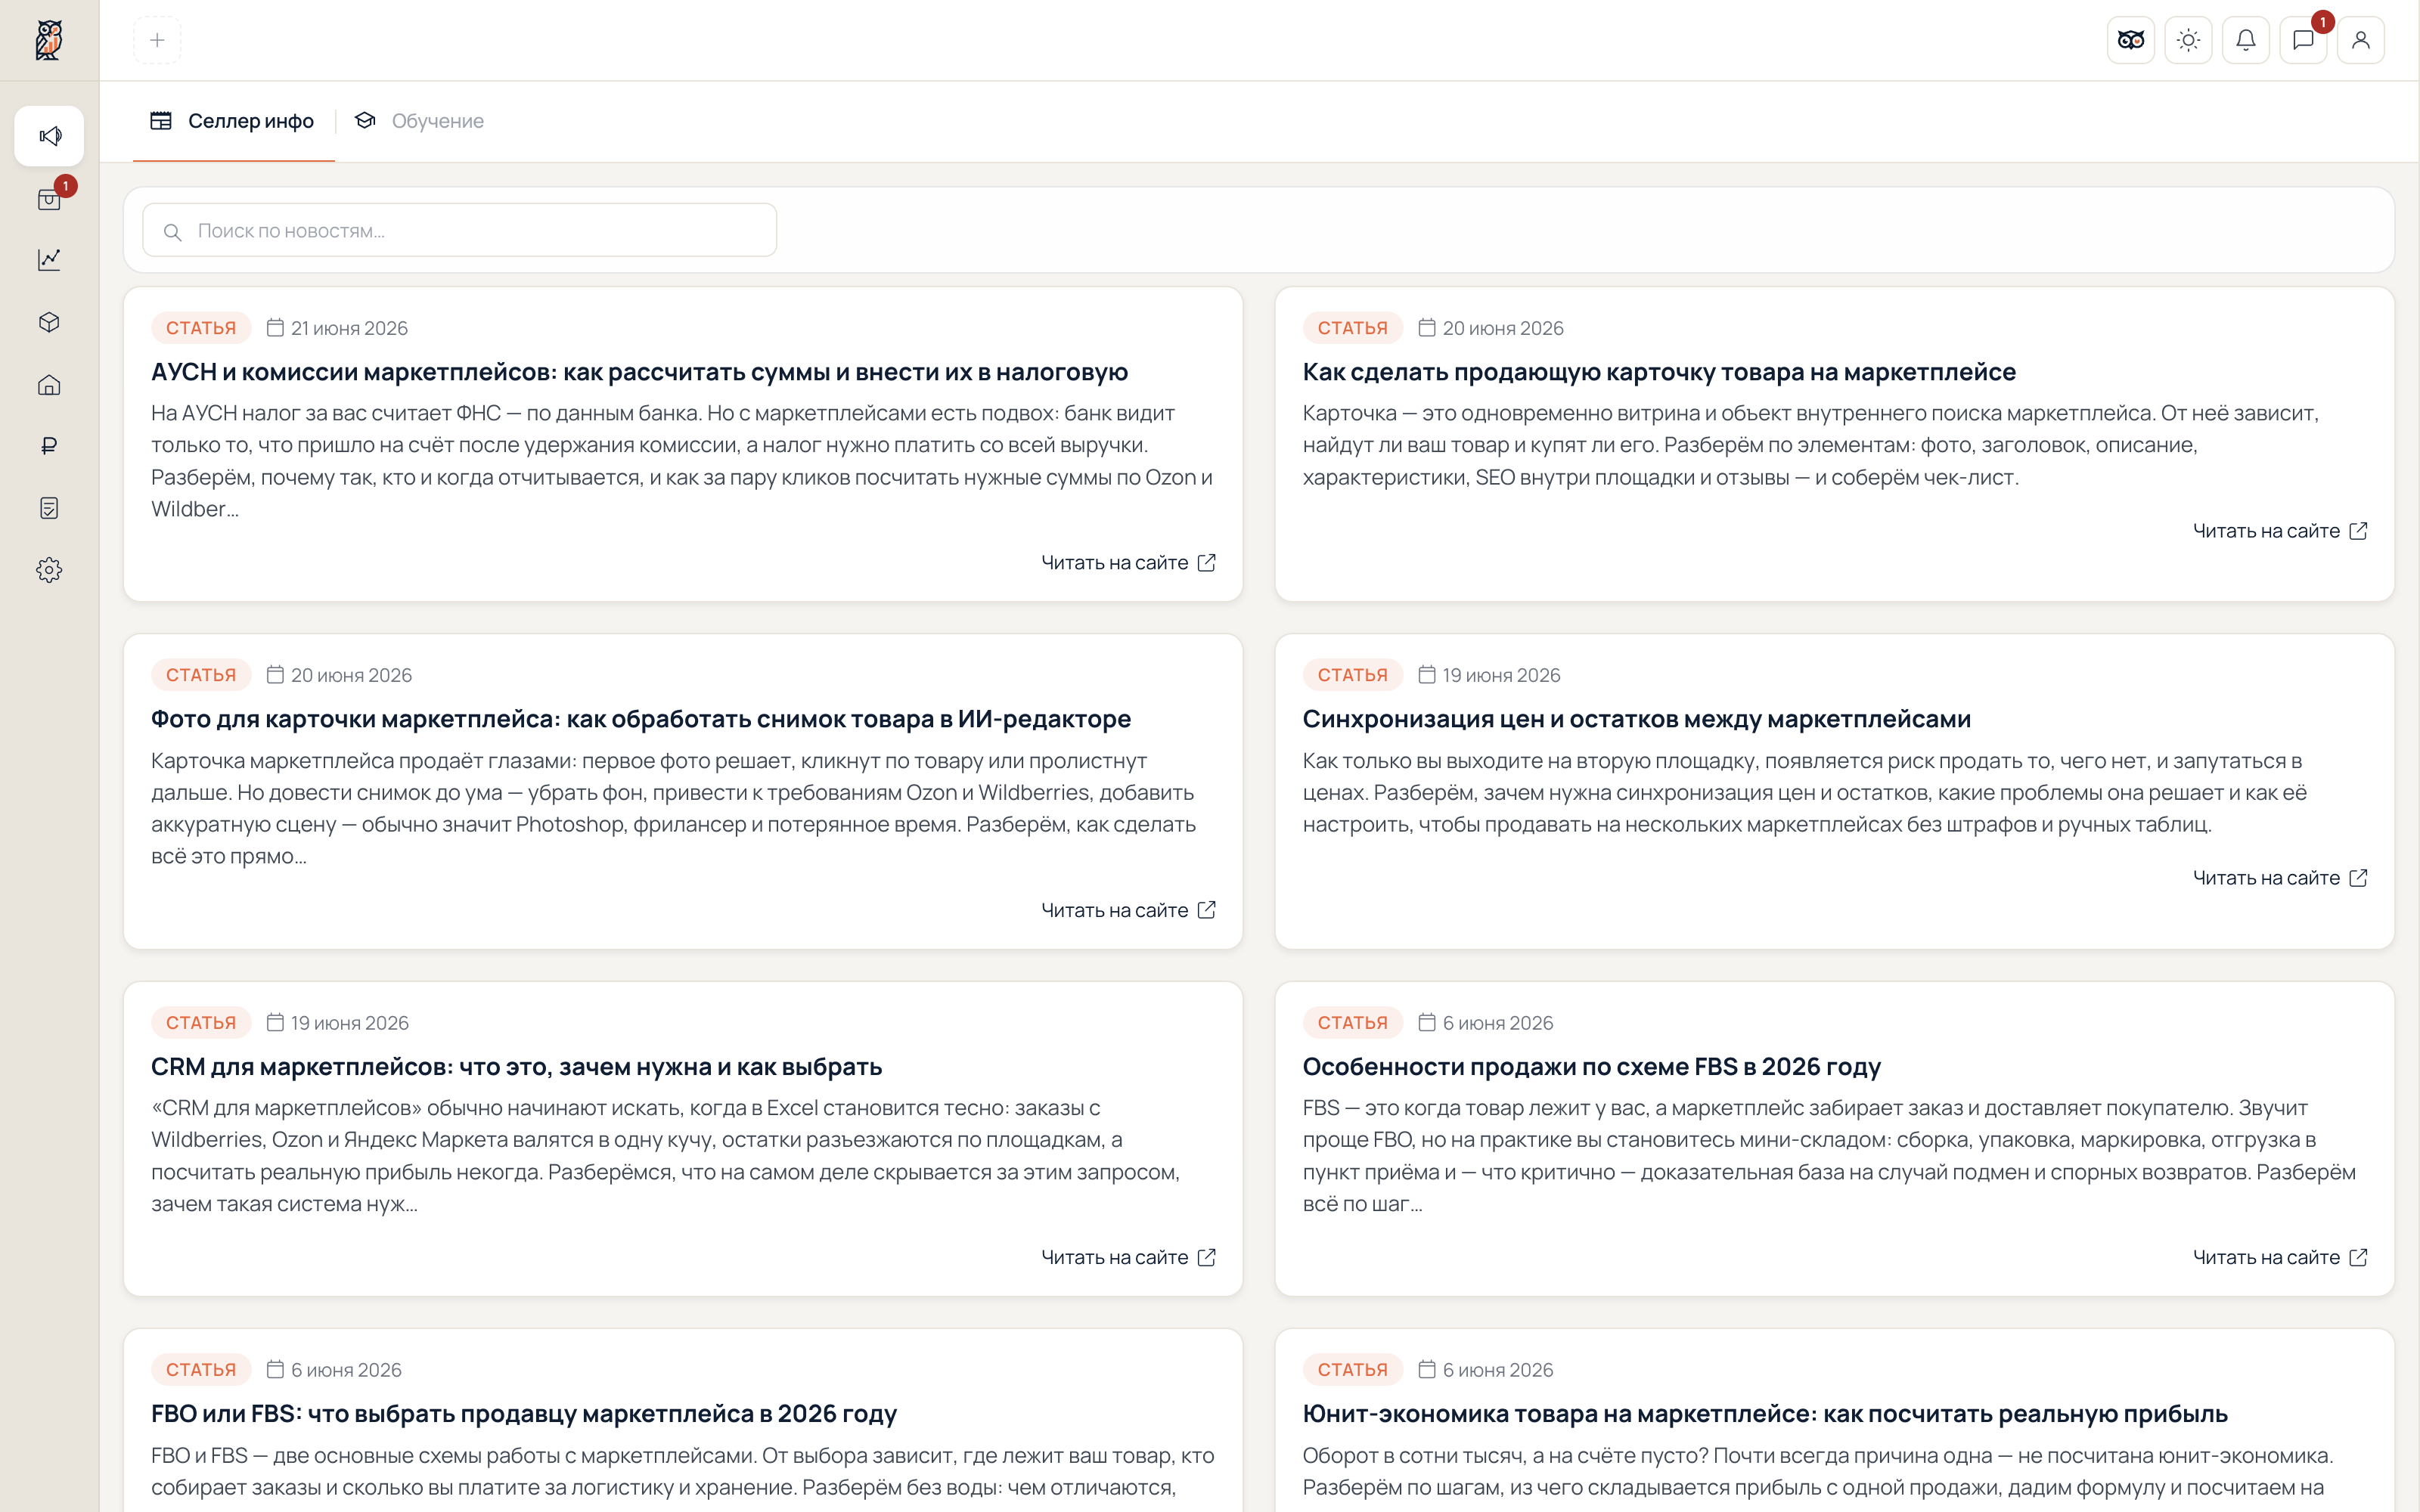Toggle the light theme sun icon
The height and width of the screenshot is (1512, 2420).
2188,40
